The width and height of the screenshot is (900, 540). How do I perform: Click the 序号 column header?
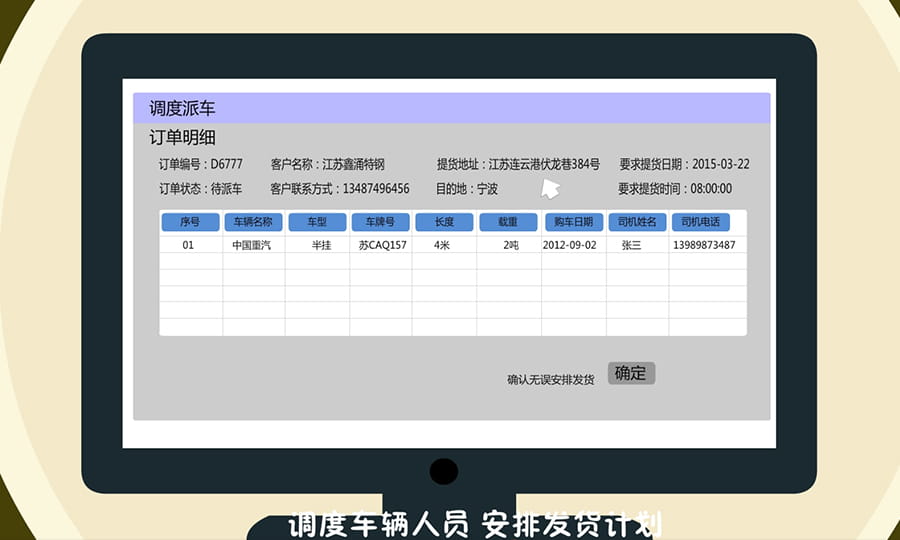pyautogui.click(x=190, y=222)
